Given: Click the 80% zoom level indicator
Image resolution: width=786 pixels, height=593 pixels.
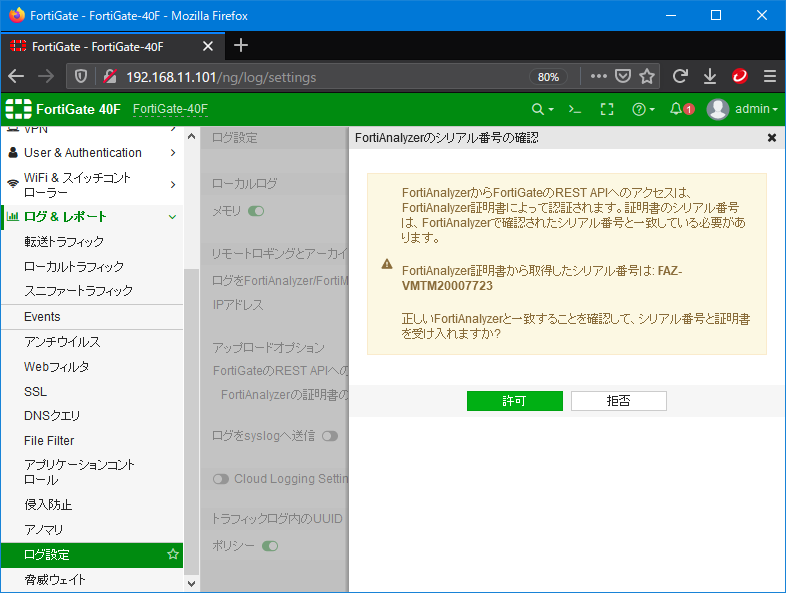Looking at the screenshot, I should point(548,77).
